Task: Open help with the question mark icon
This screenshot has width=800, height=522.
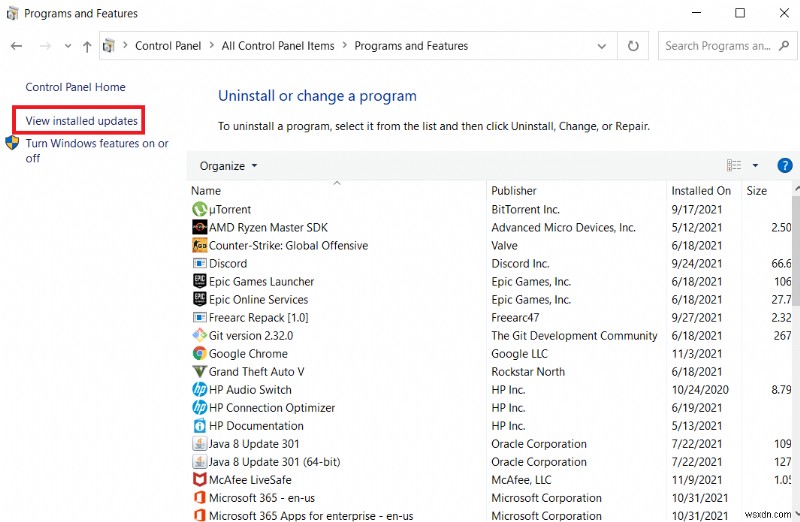Action: [x=784, y=165]
